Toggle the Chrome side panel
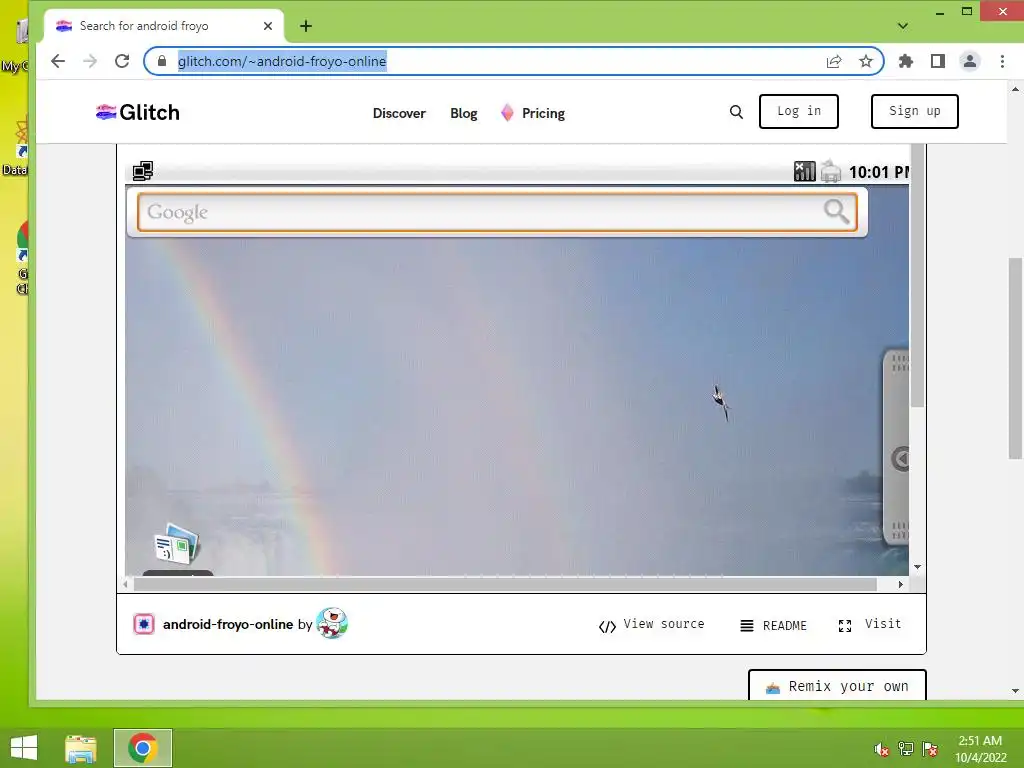The image size is (1024, 768). [938, 61]
